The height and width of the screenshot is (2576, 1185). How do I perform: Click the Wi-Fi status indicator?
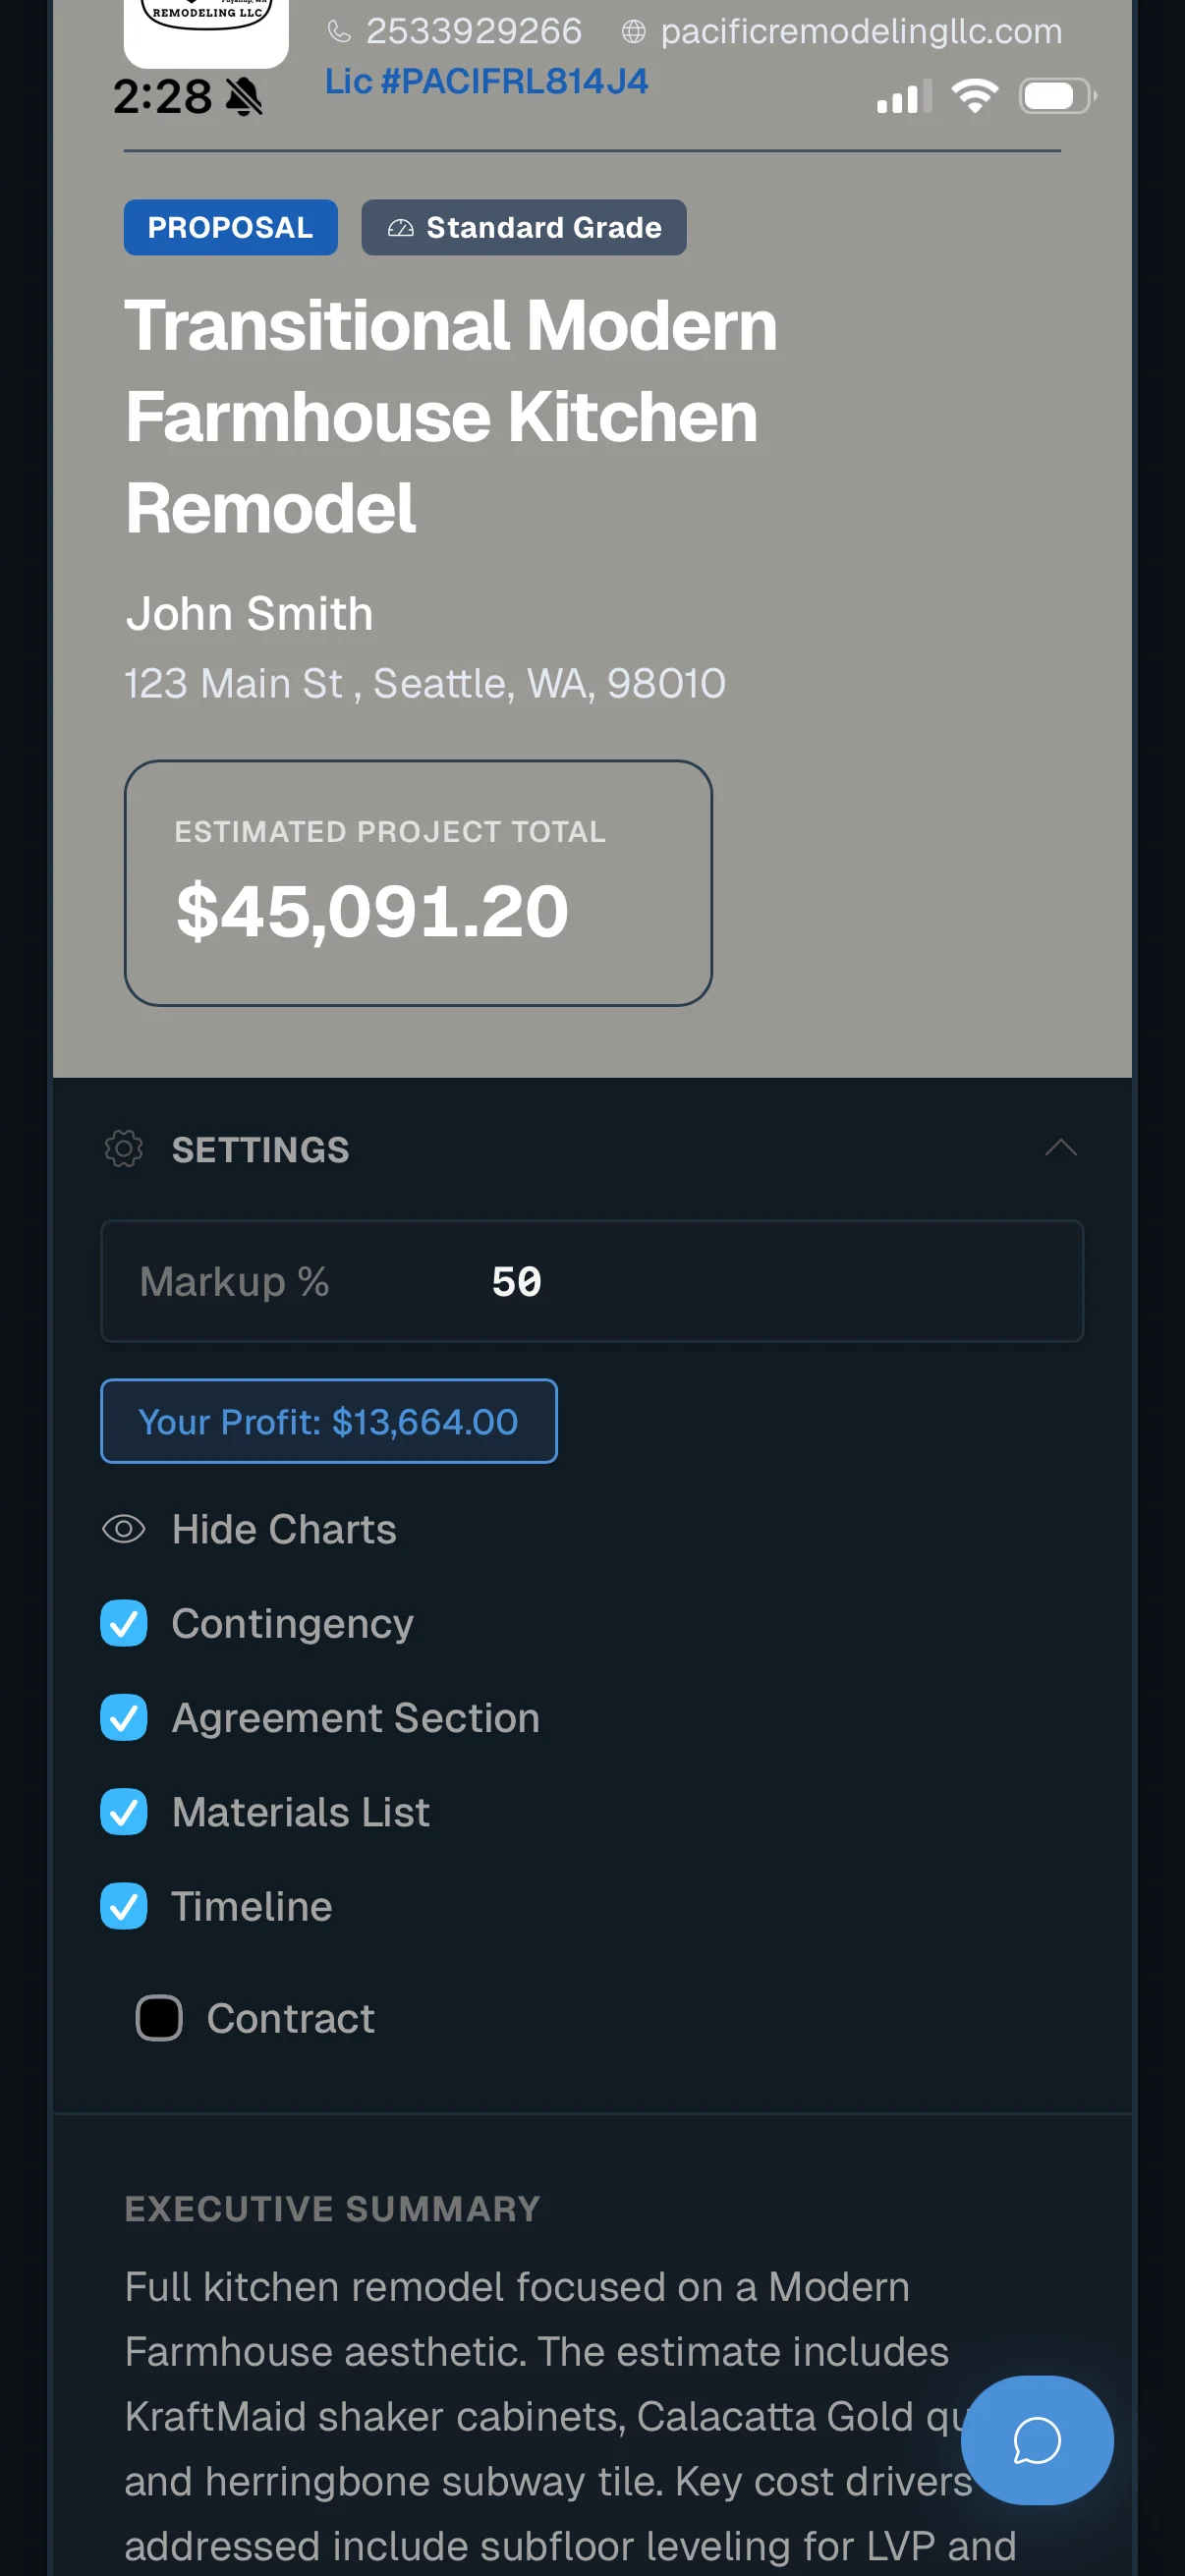click(974, 96)
